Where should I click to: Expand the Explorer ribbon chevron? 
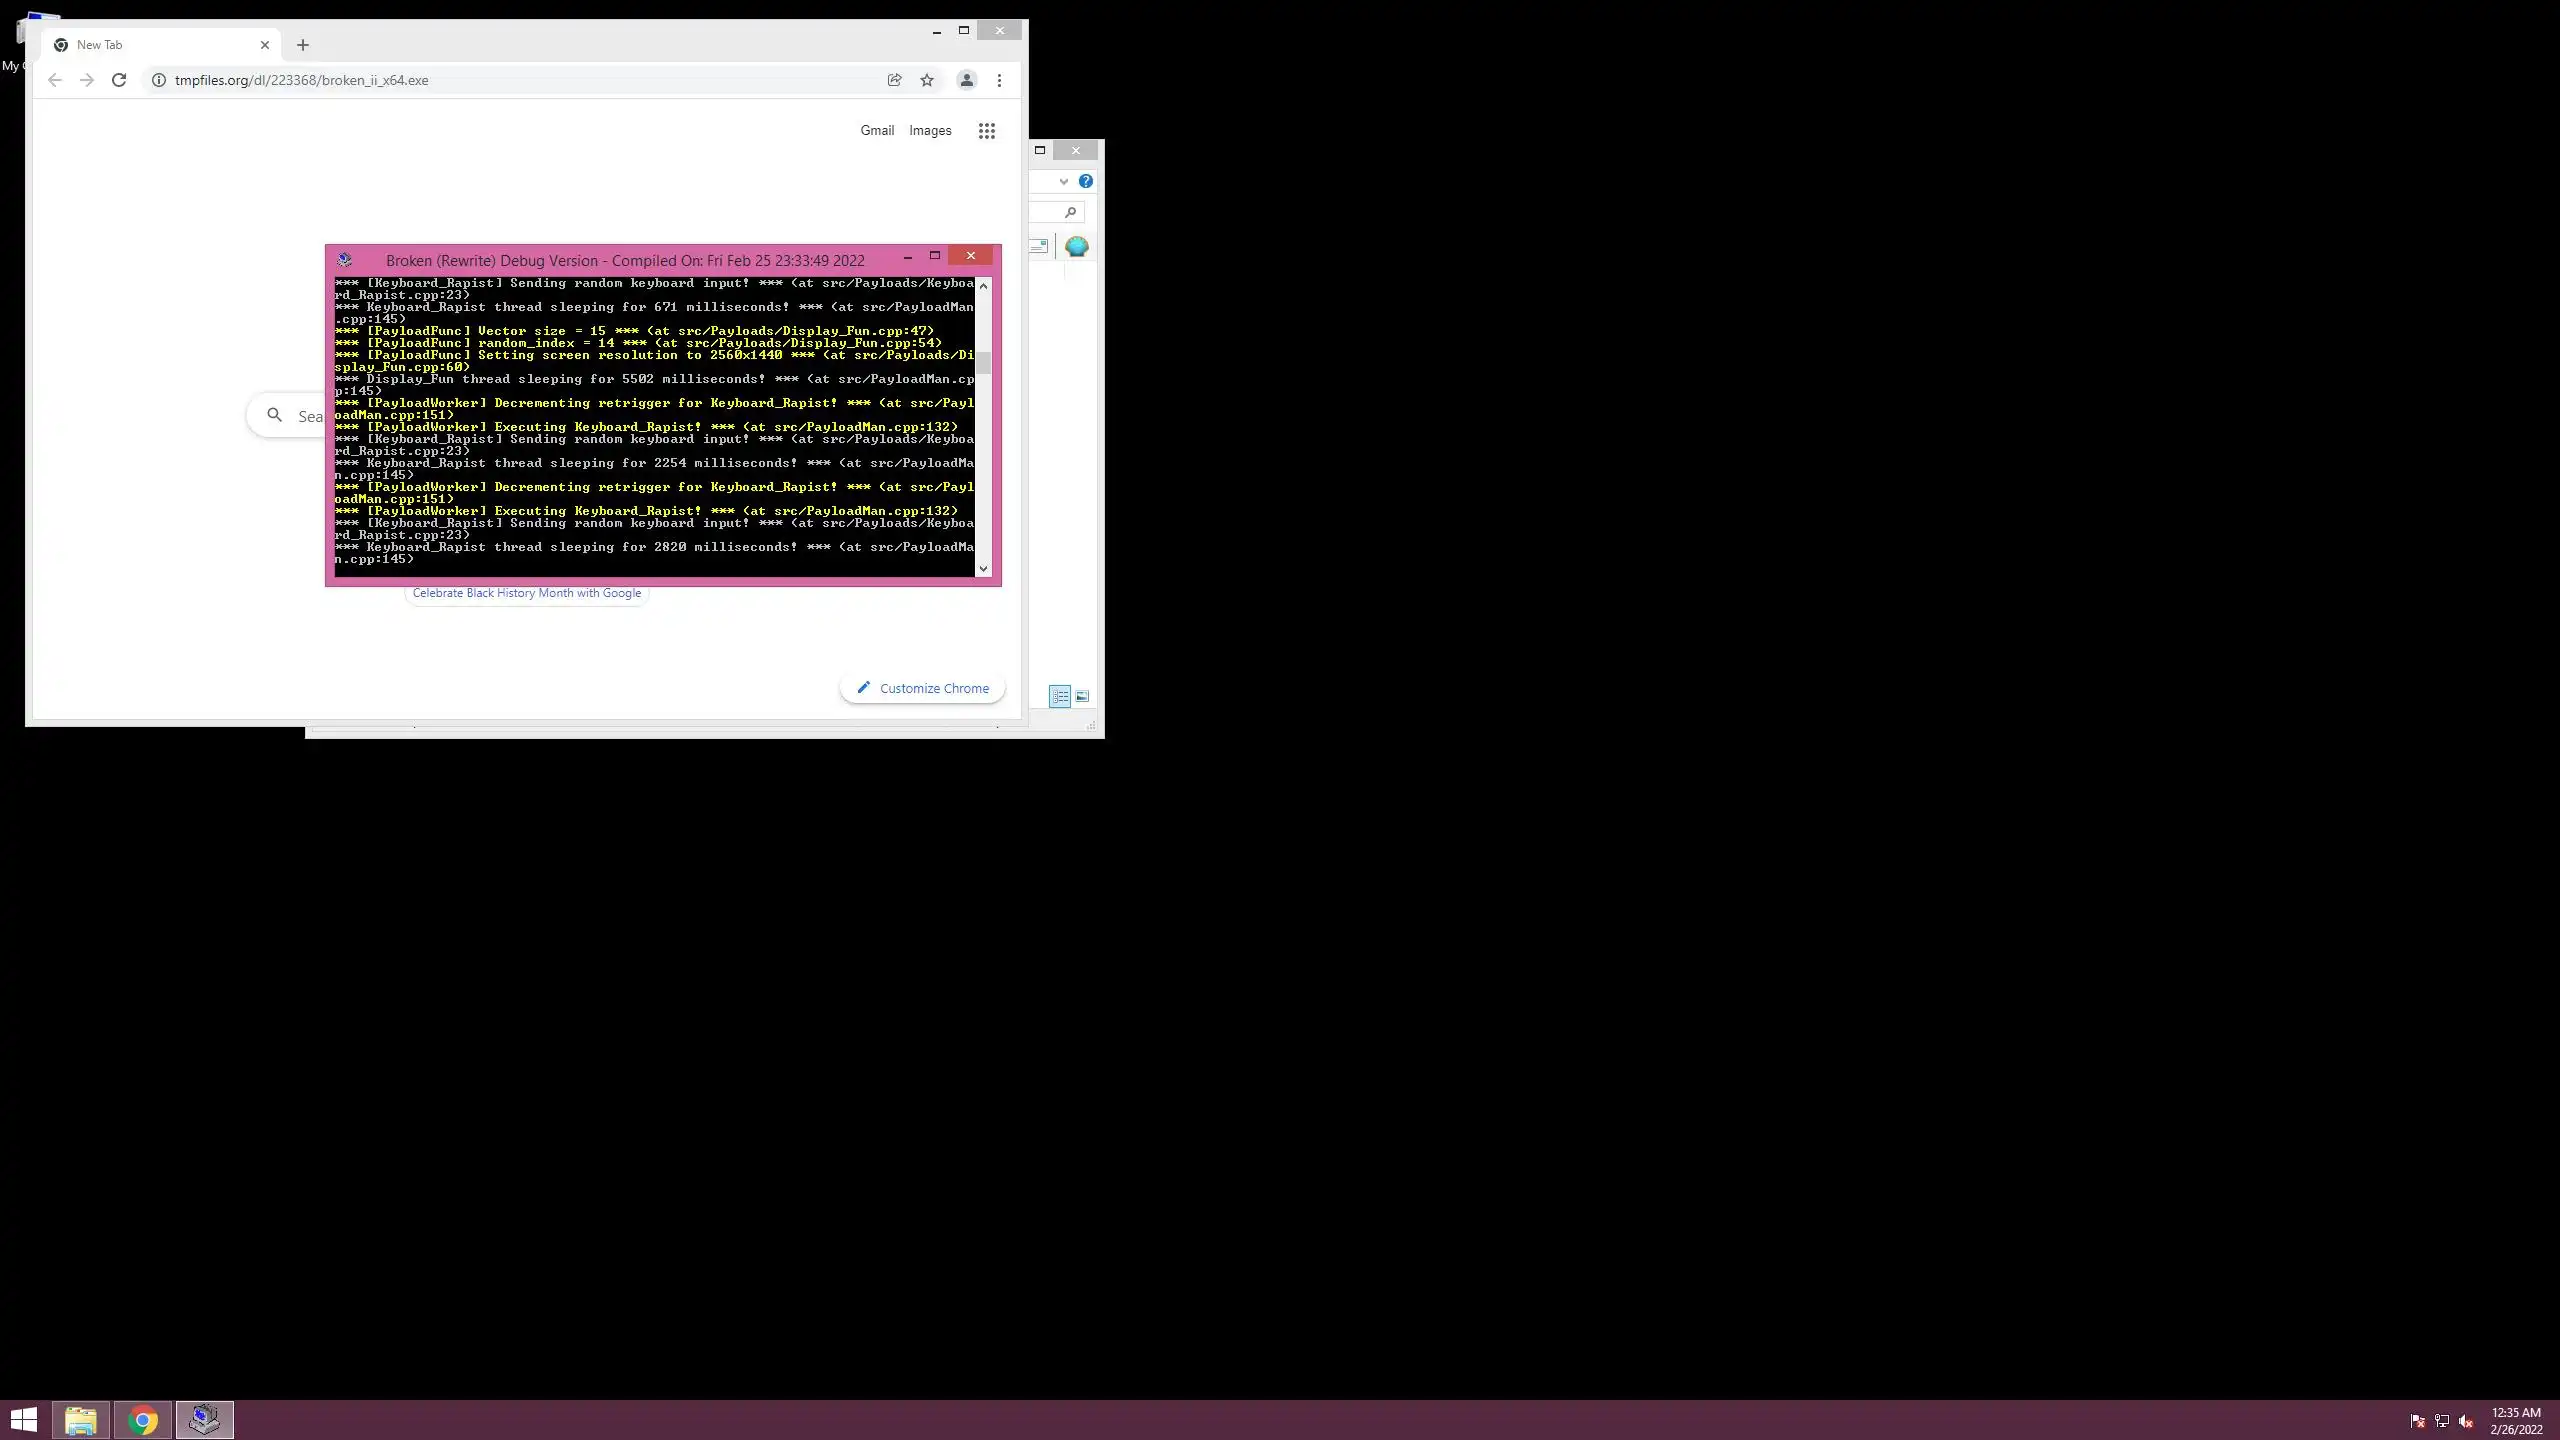coord(1063,181)
